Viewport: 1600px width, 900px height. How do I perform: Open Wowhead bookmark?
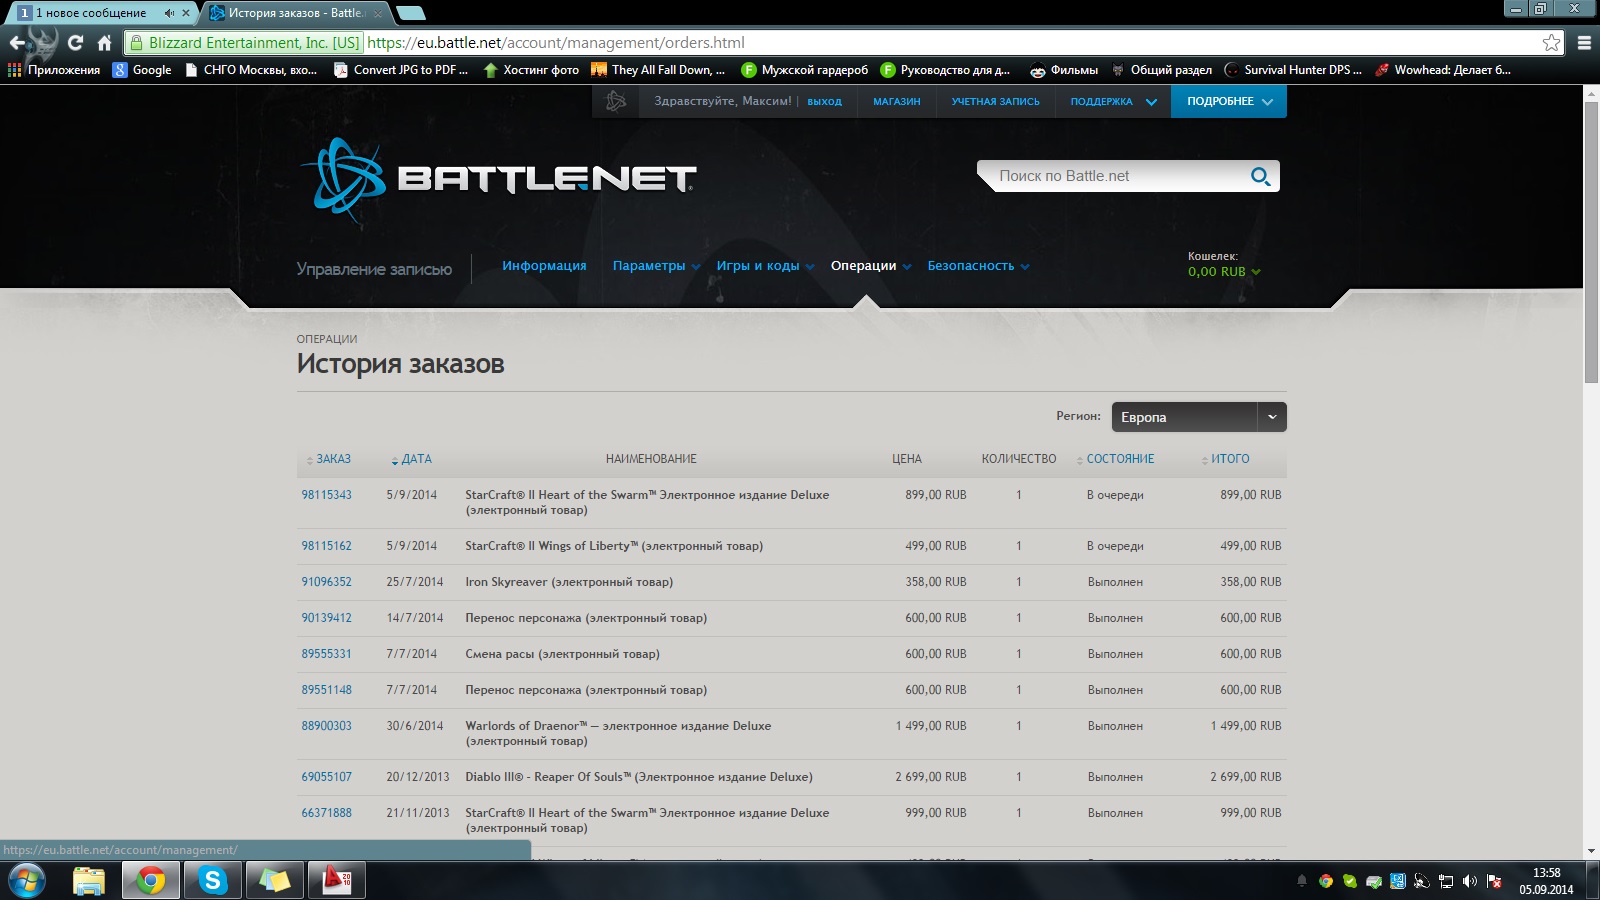tap(1443, 70)
